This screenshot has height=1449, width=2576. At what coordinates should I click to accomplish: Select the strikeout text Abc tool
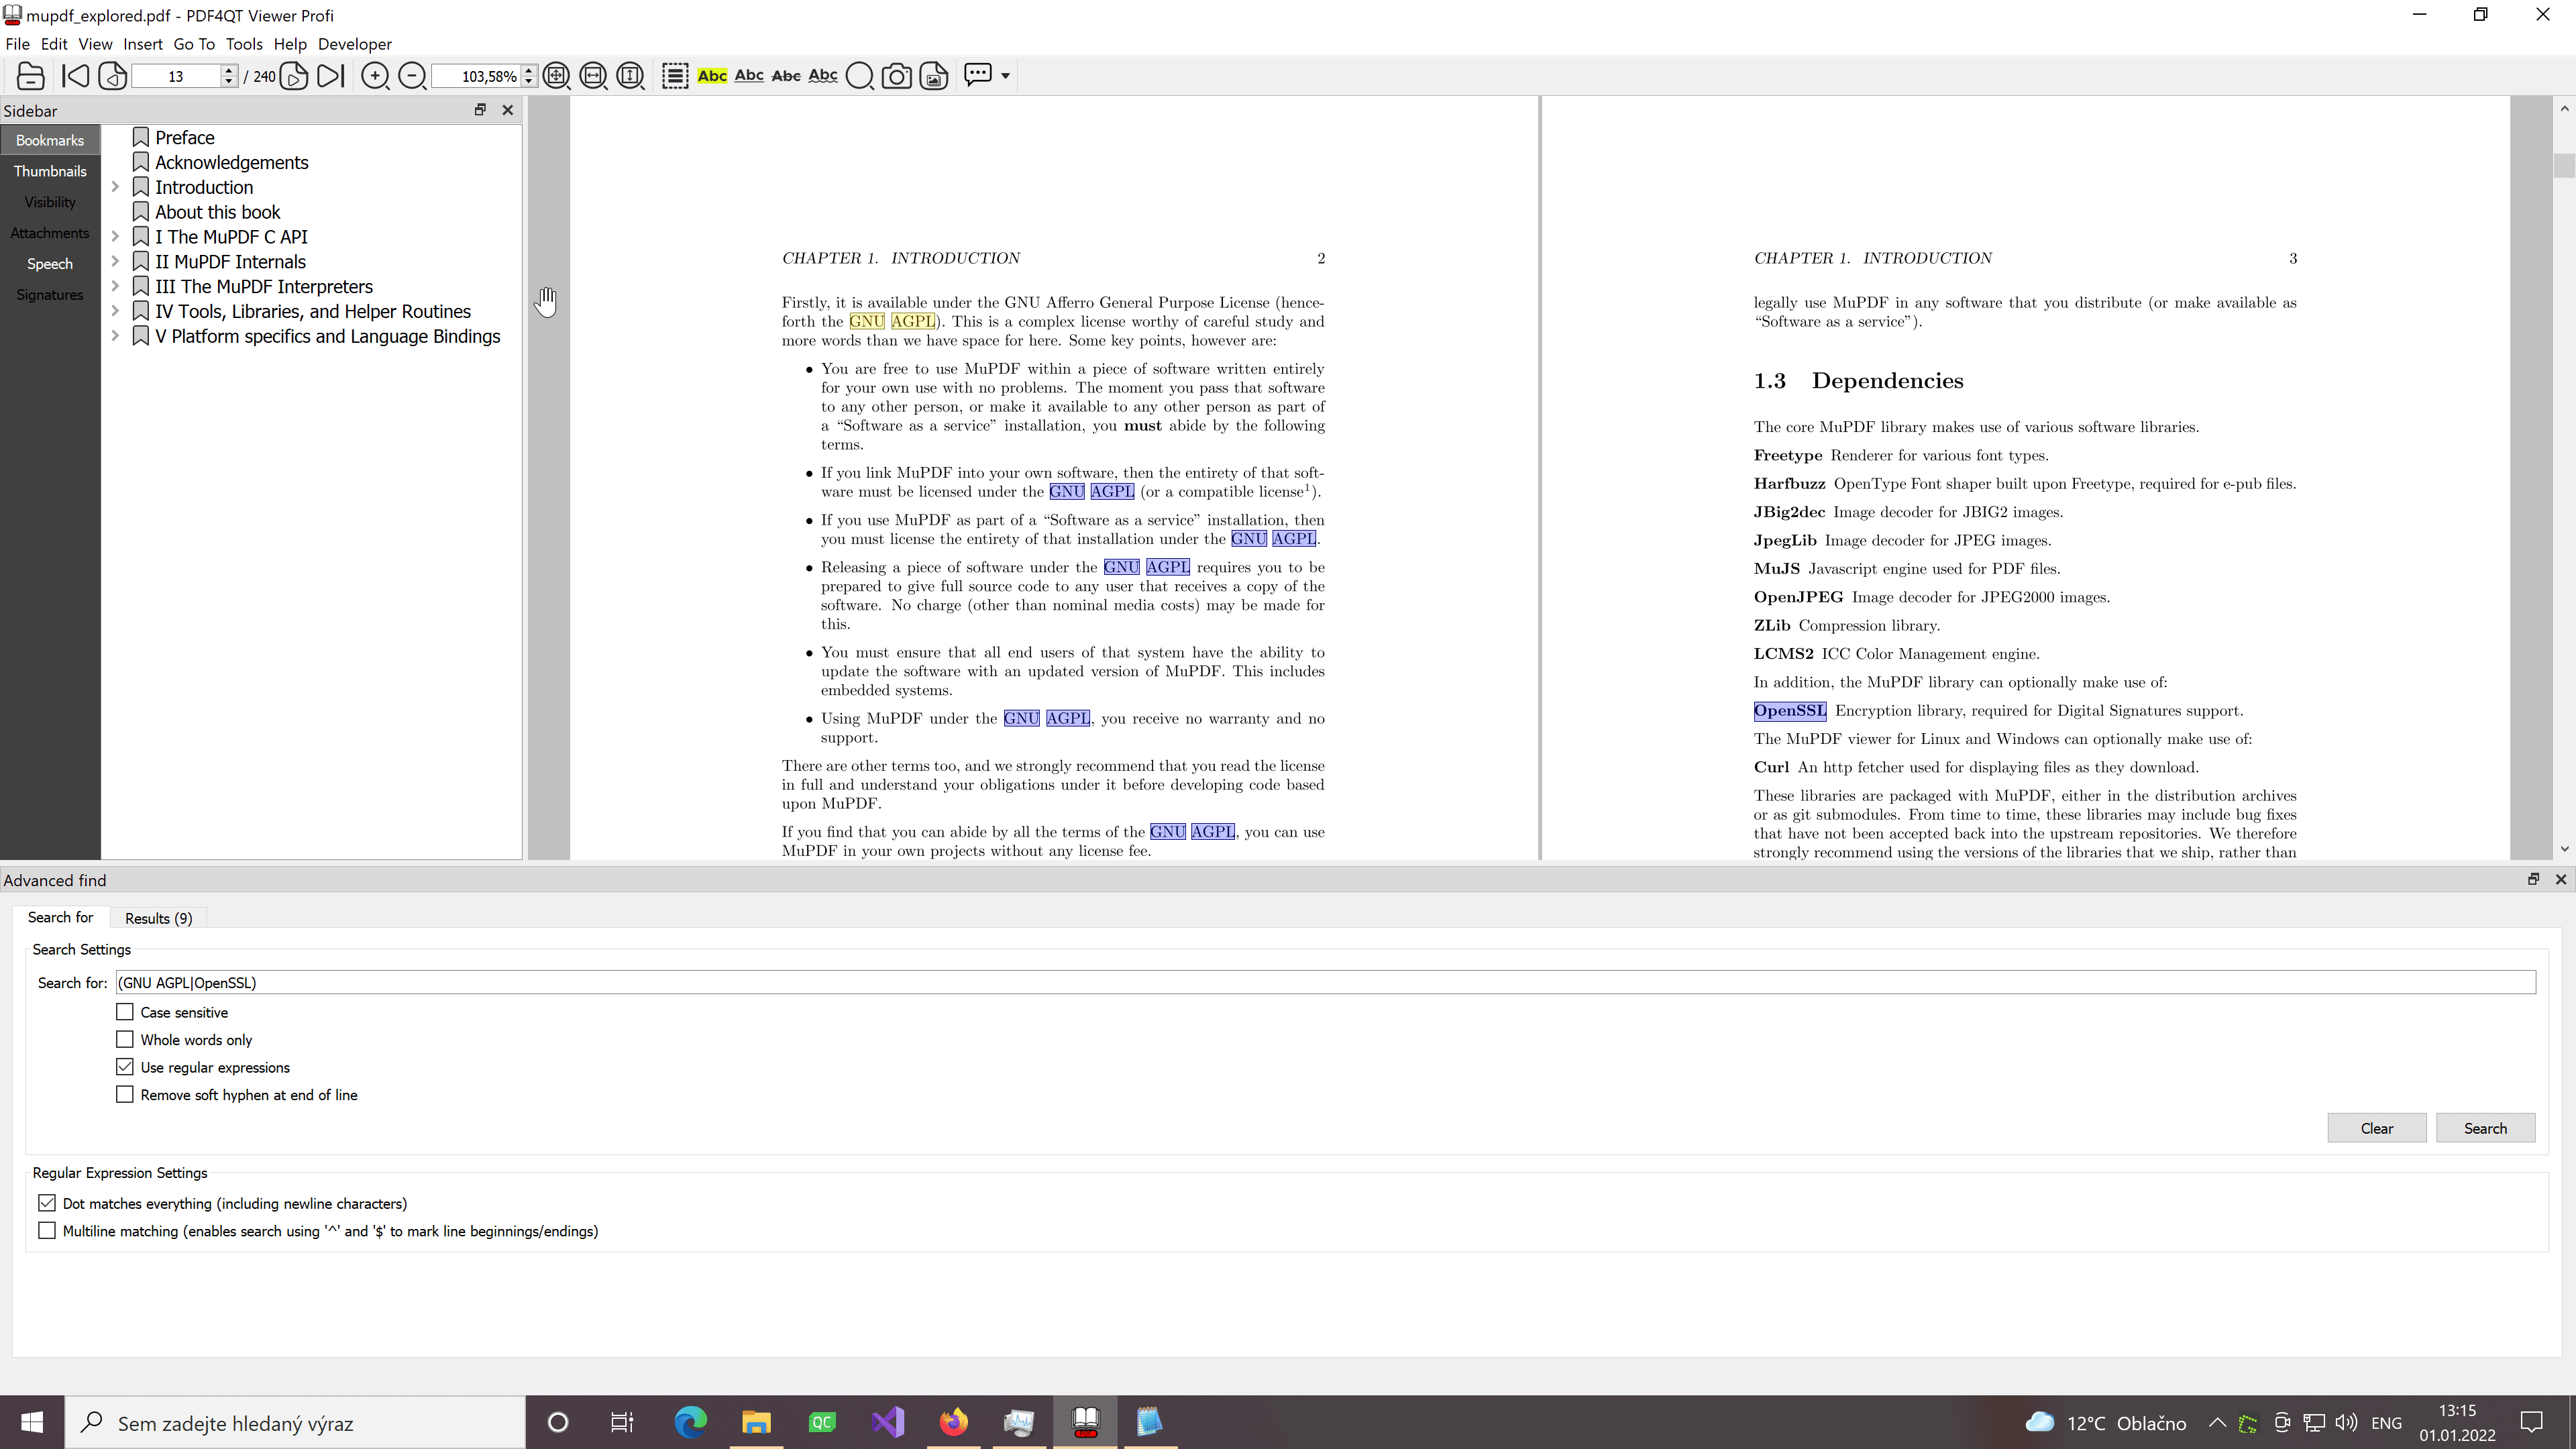pos(786,76)
